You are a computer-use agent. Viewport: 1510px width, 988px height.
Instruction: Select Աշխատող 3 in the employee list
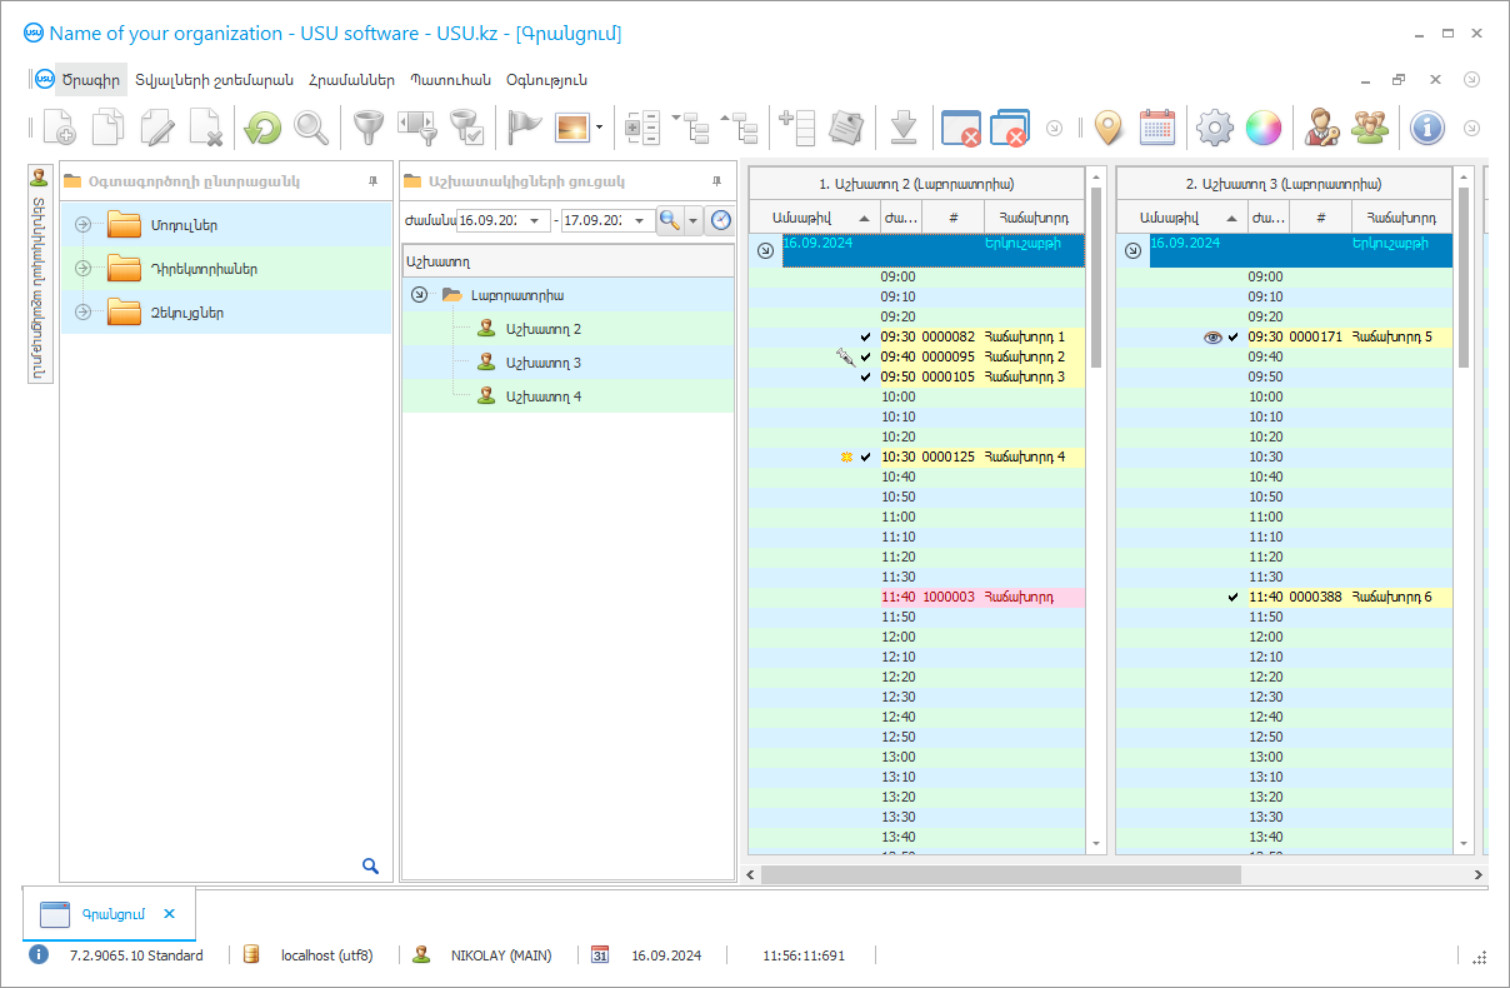(543, 363)
